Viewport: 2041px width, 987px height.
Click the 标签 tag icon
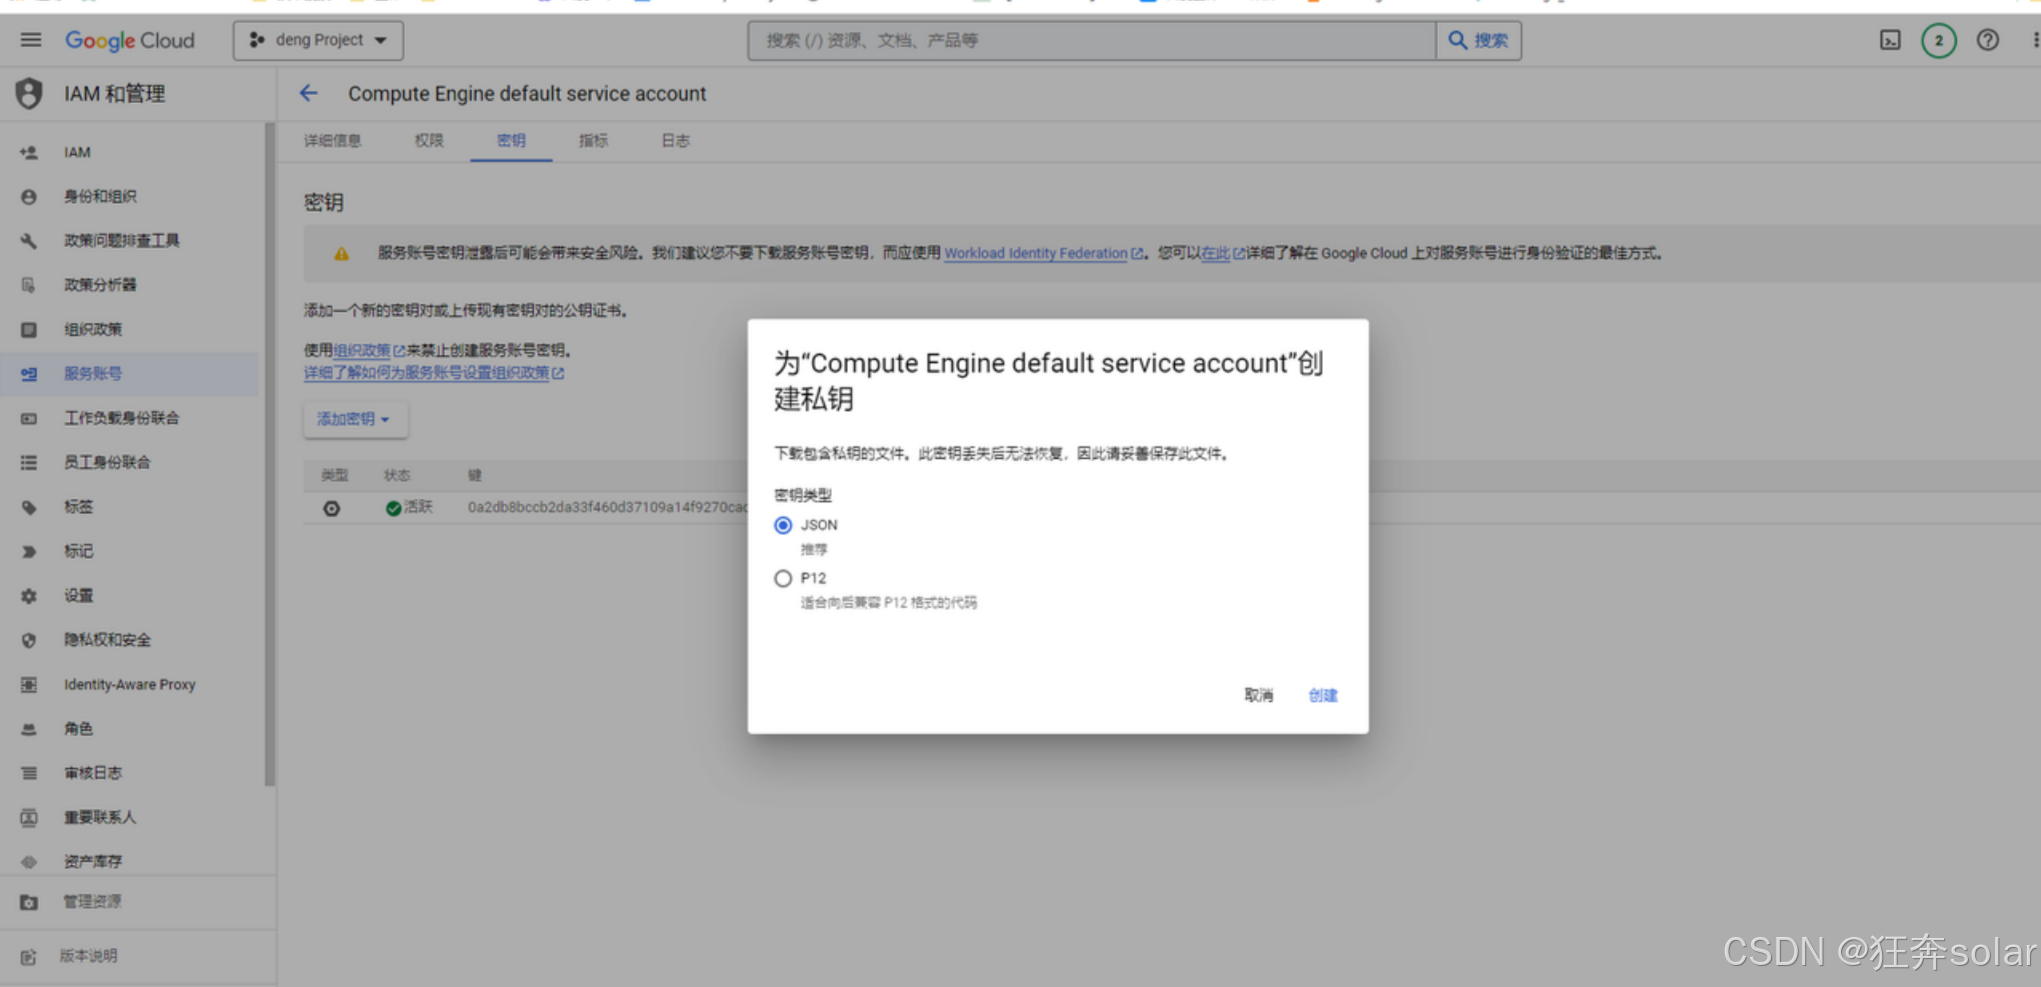(x=29, y=507)
